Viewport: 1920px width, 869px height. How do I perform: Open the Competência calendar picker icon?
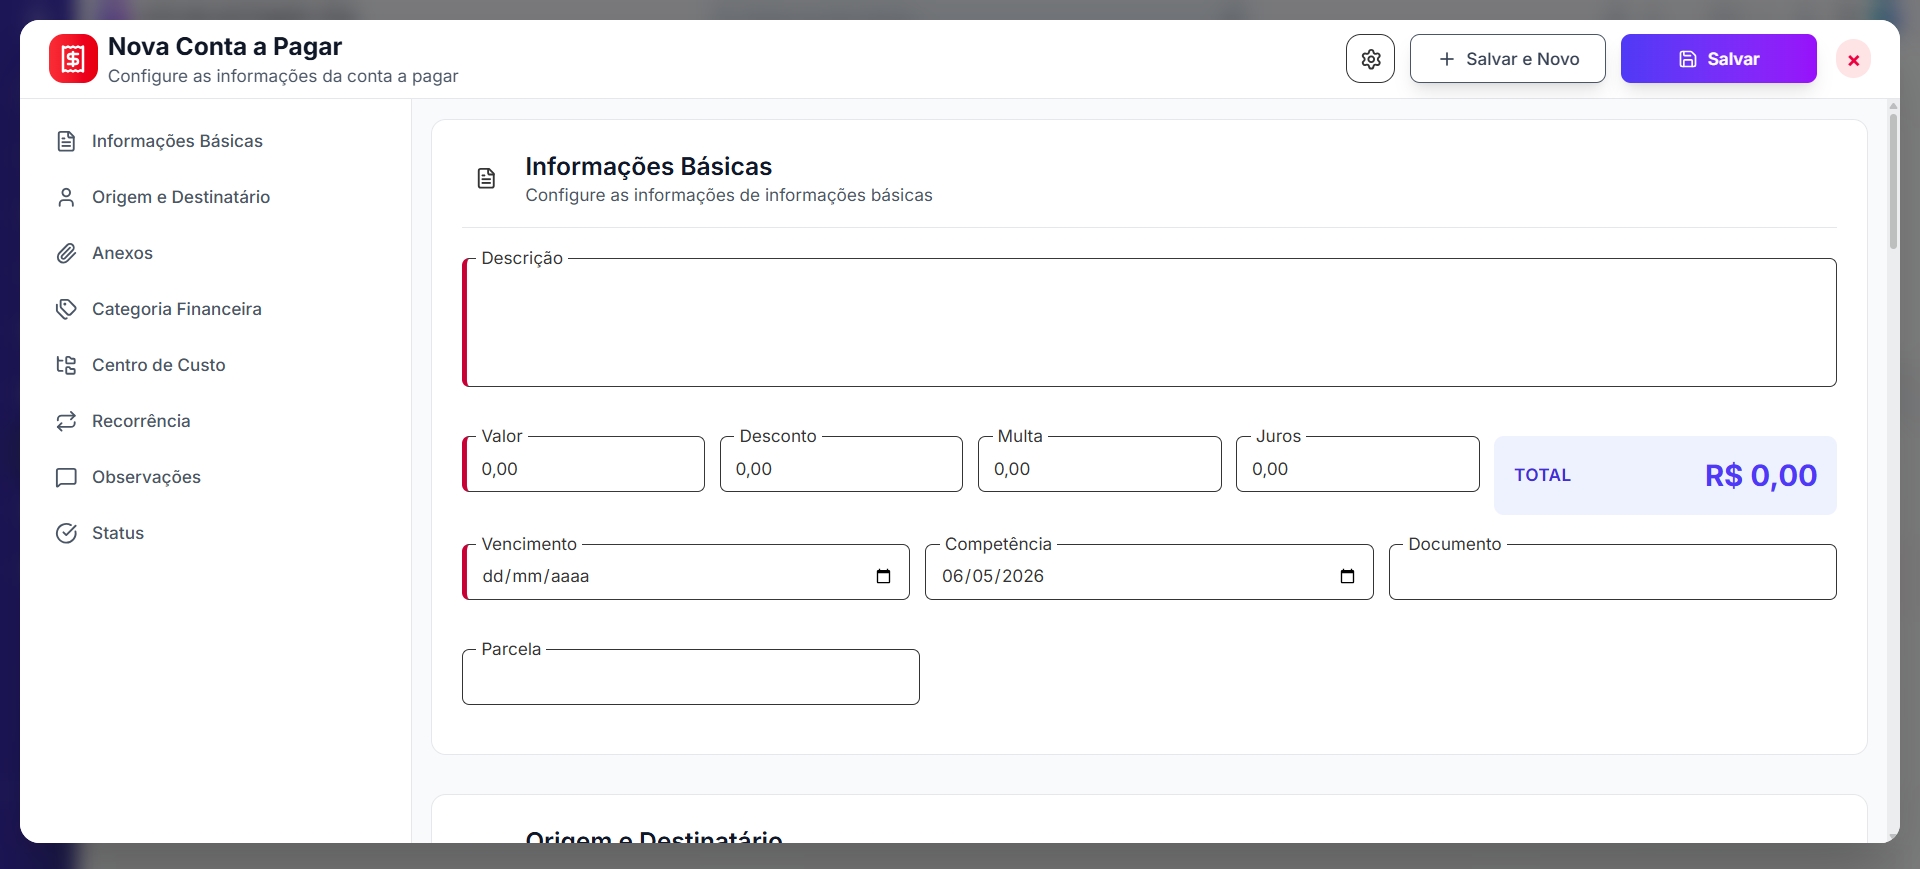coord(1347,576)
